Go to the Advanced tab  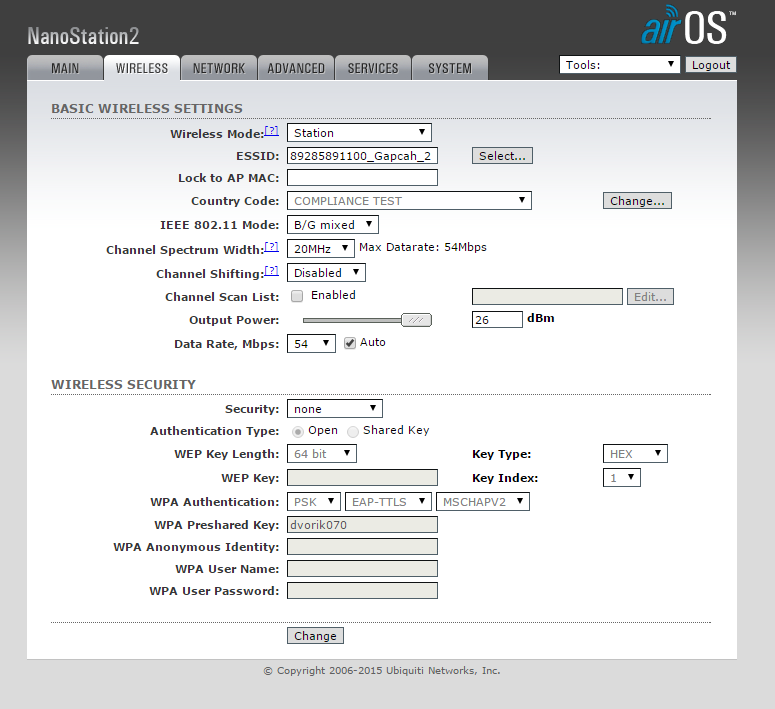click(x=295, y=68)
